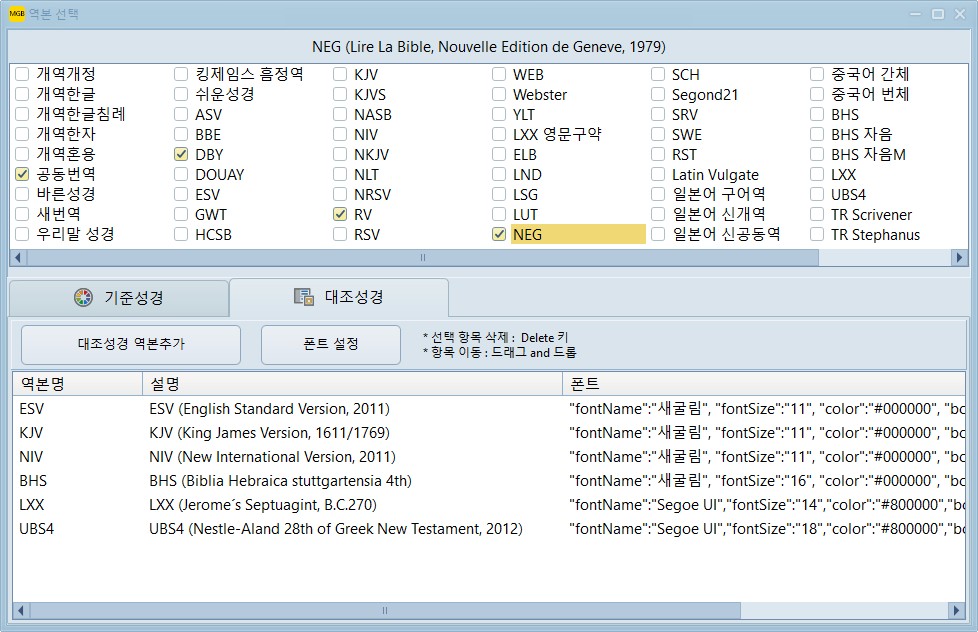Click right arrow of bottom table scrollbar
The image size is (978, 632).
[955, 610]
